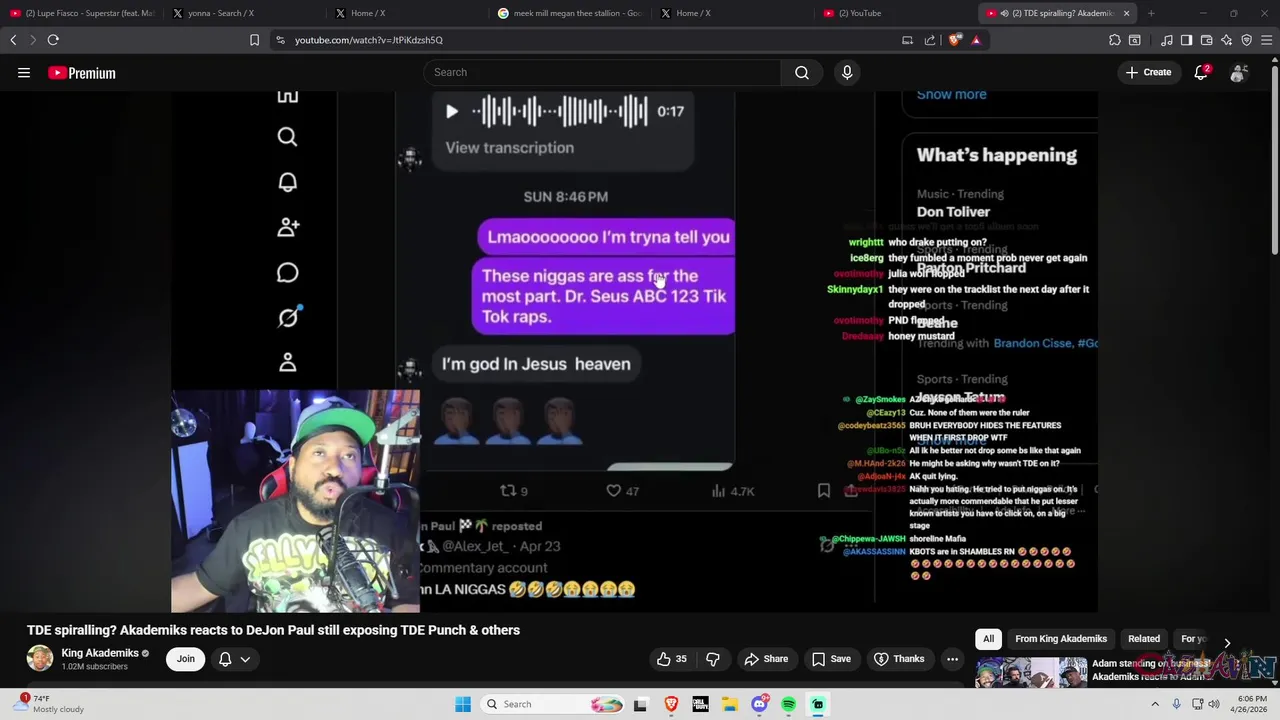Reload the current page
Viewport: 1280px width, 720px height.
(x=53, y=40)
